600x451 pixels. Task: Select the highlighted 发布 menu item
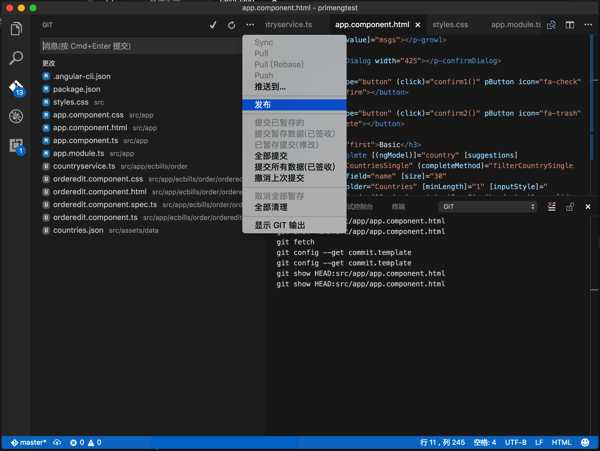tap(294, 105)
